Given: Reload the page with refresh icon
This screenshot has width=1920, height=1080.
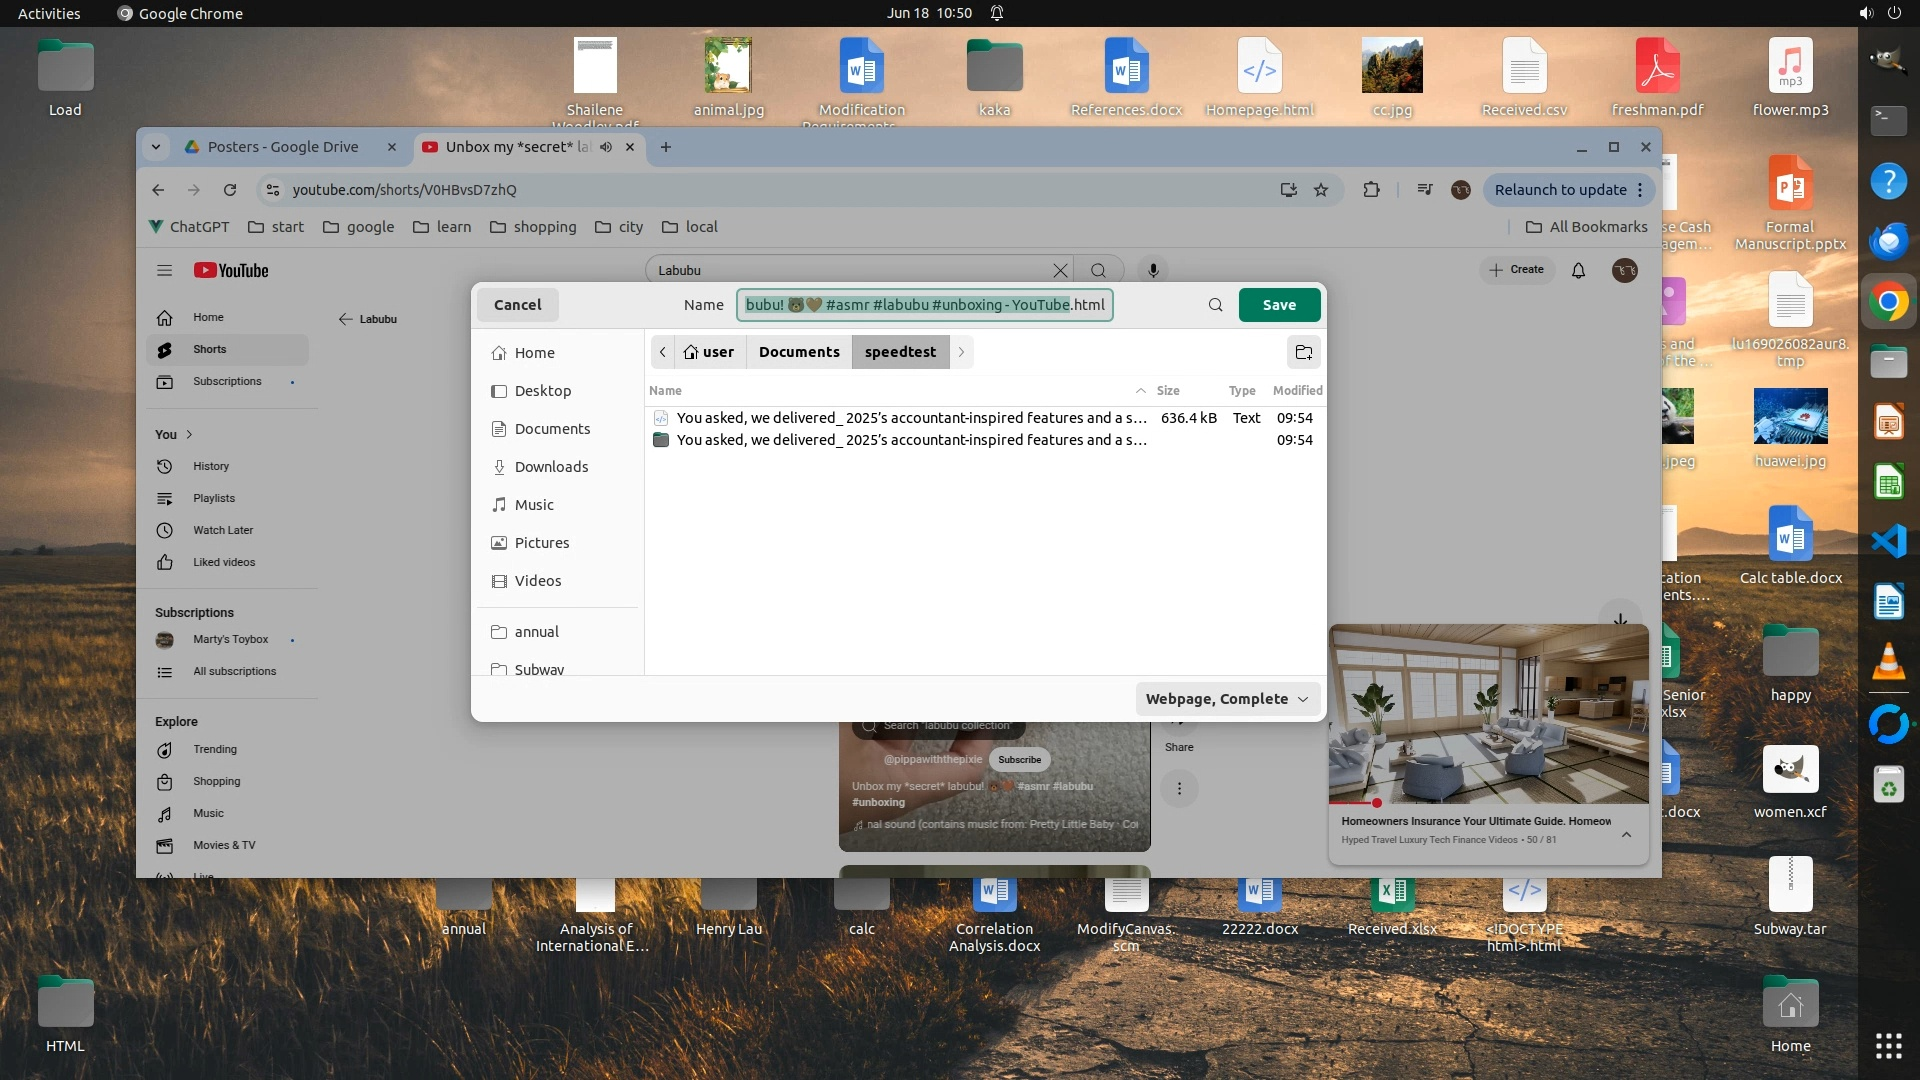Looking at the screenshot, I should [x=230, y=190].
